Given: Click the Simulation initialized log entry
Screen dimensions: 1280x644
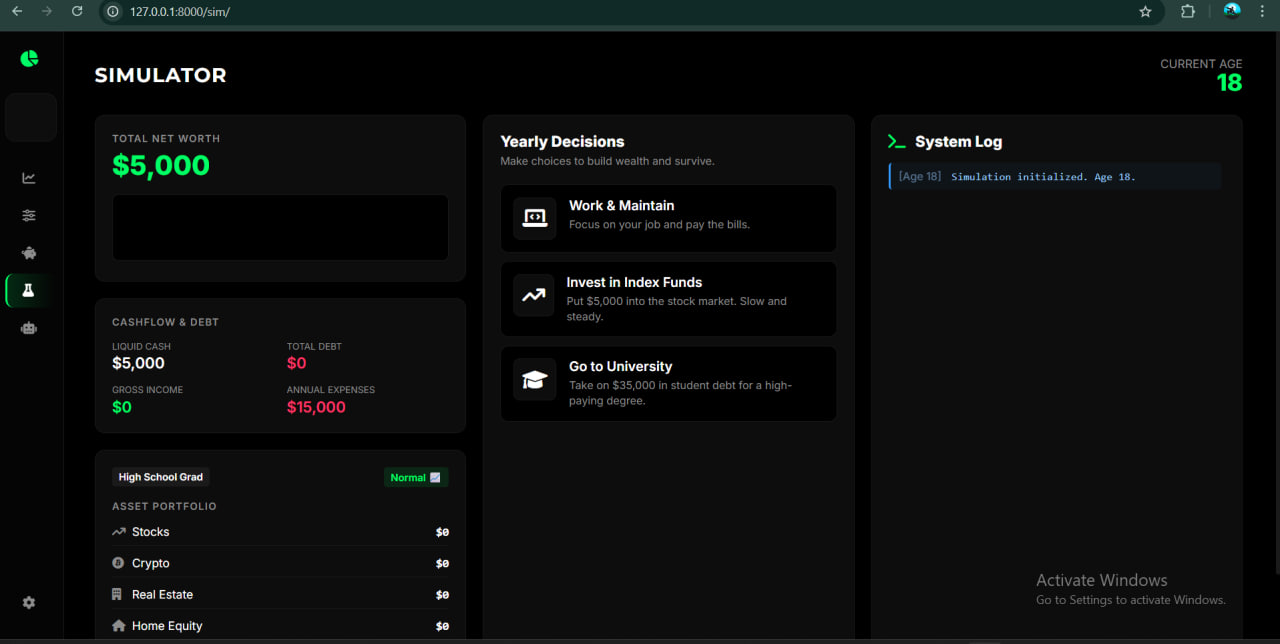Looking at the screenshot, I should (x=1055, y=176).
